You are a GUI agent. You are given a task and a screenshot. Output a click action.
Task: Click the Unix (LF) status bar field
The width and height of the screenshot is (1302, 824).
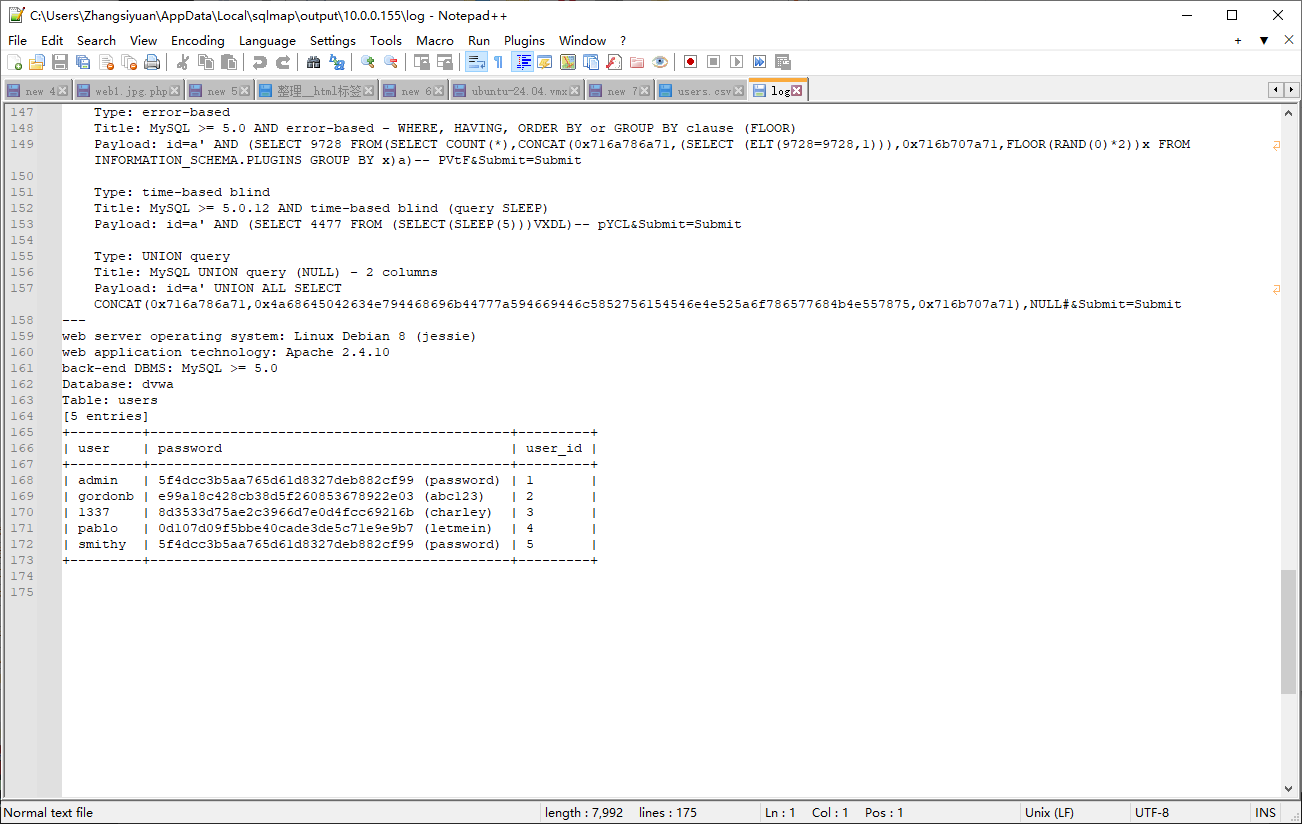pos(1075,813)
